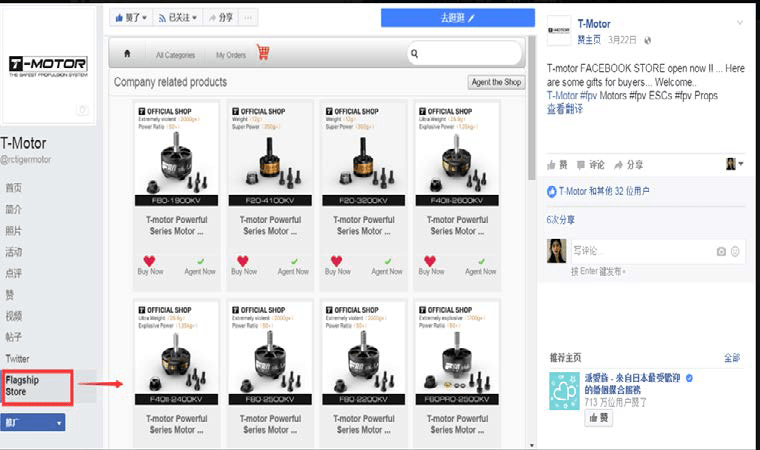
Task: Open the three-dots more options button
Action: (248, 17)
